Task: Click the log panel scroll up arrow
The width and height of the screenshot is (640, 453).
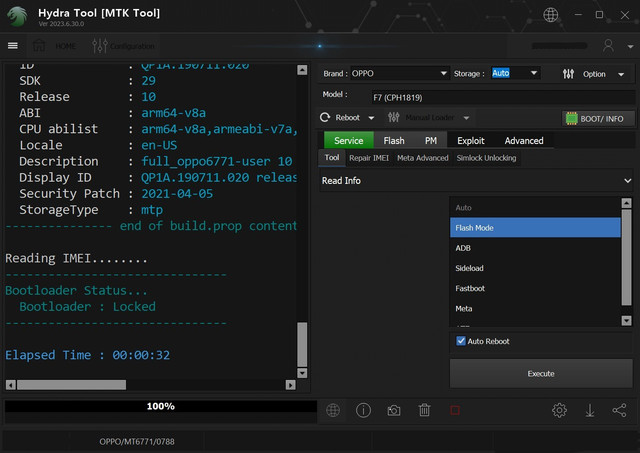Action: (302, 70)
